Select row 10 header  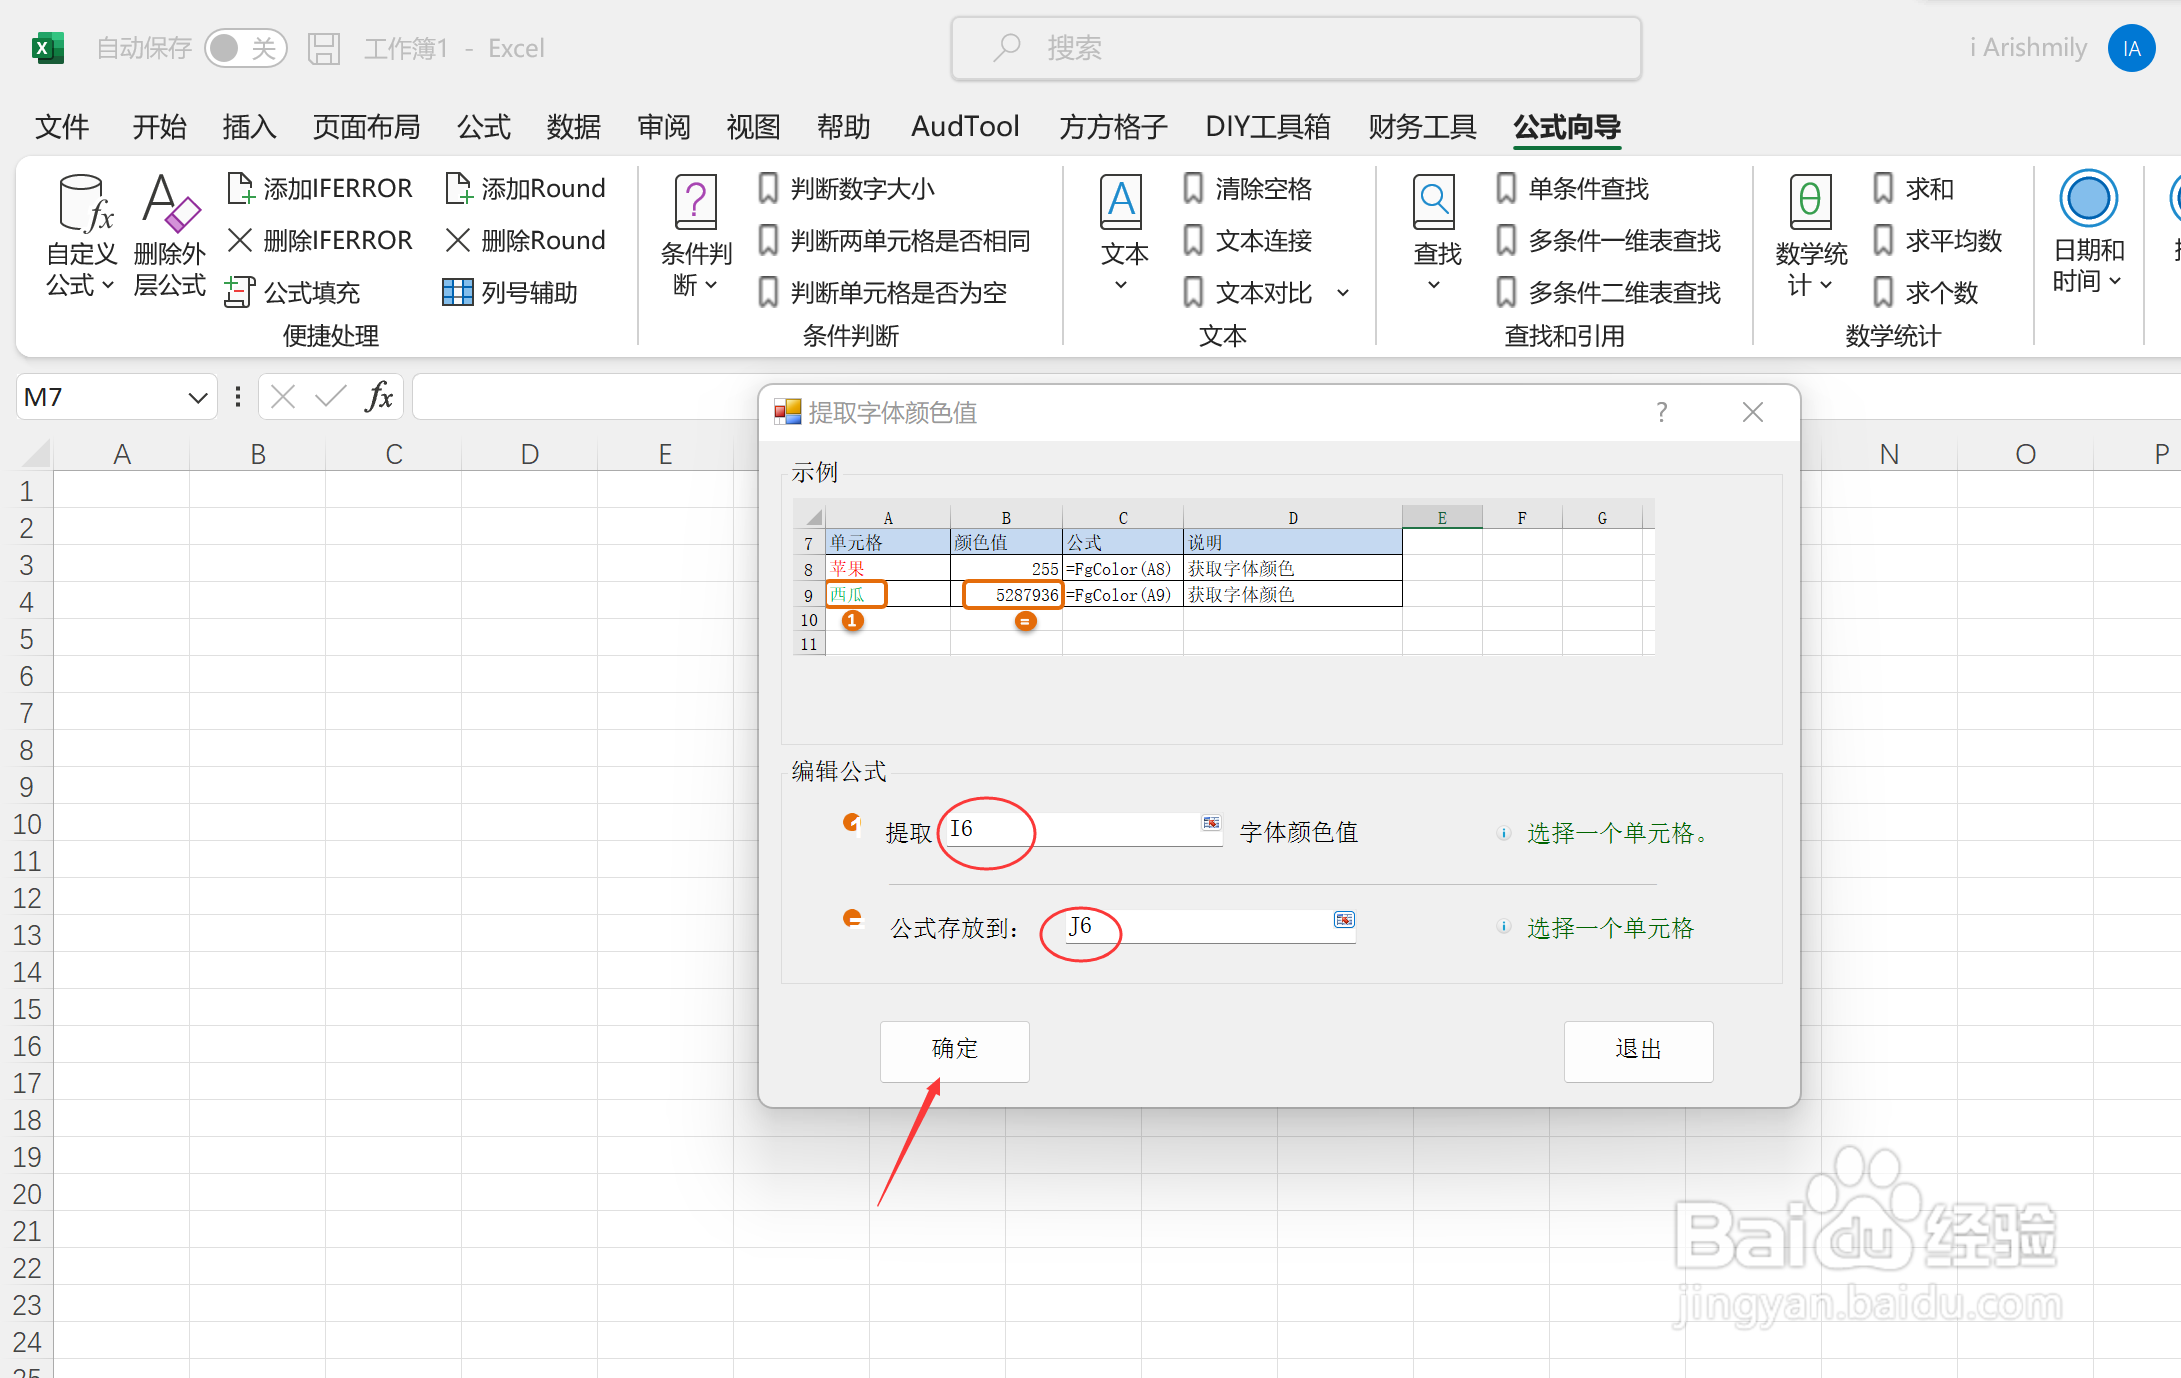point(27,824)
